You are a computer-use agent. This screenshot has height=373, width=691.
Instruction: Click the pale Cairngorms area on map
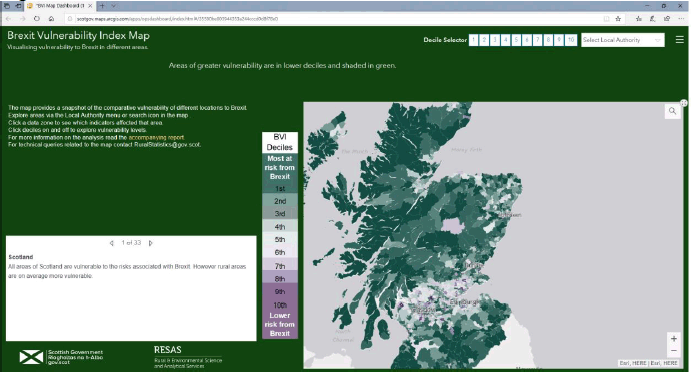(x=453, y=226)
